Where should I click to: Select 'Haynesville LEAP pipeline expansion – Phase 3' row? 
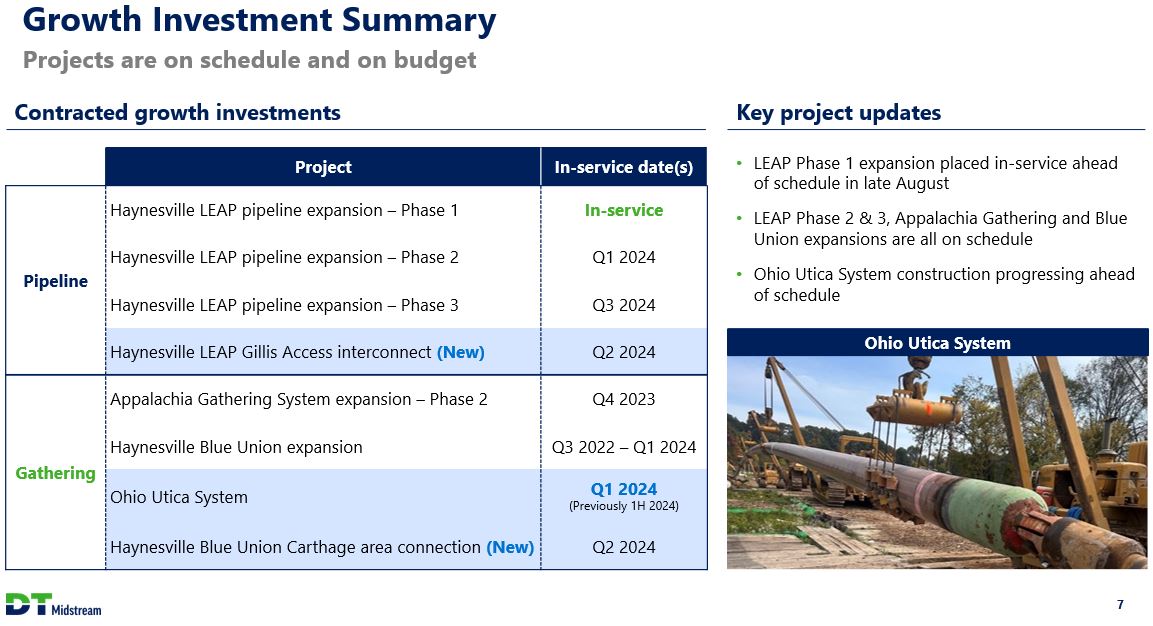click(406, 305)
